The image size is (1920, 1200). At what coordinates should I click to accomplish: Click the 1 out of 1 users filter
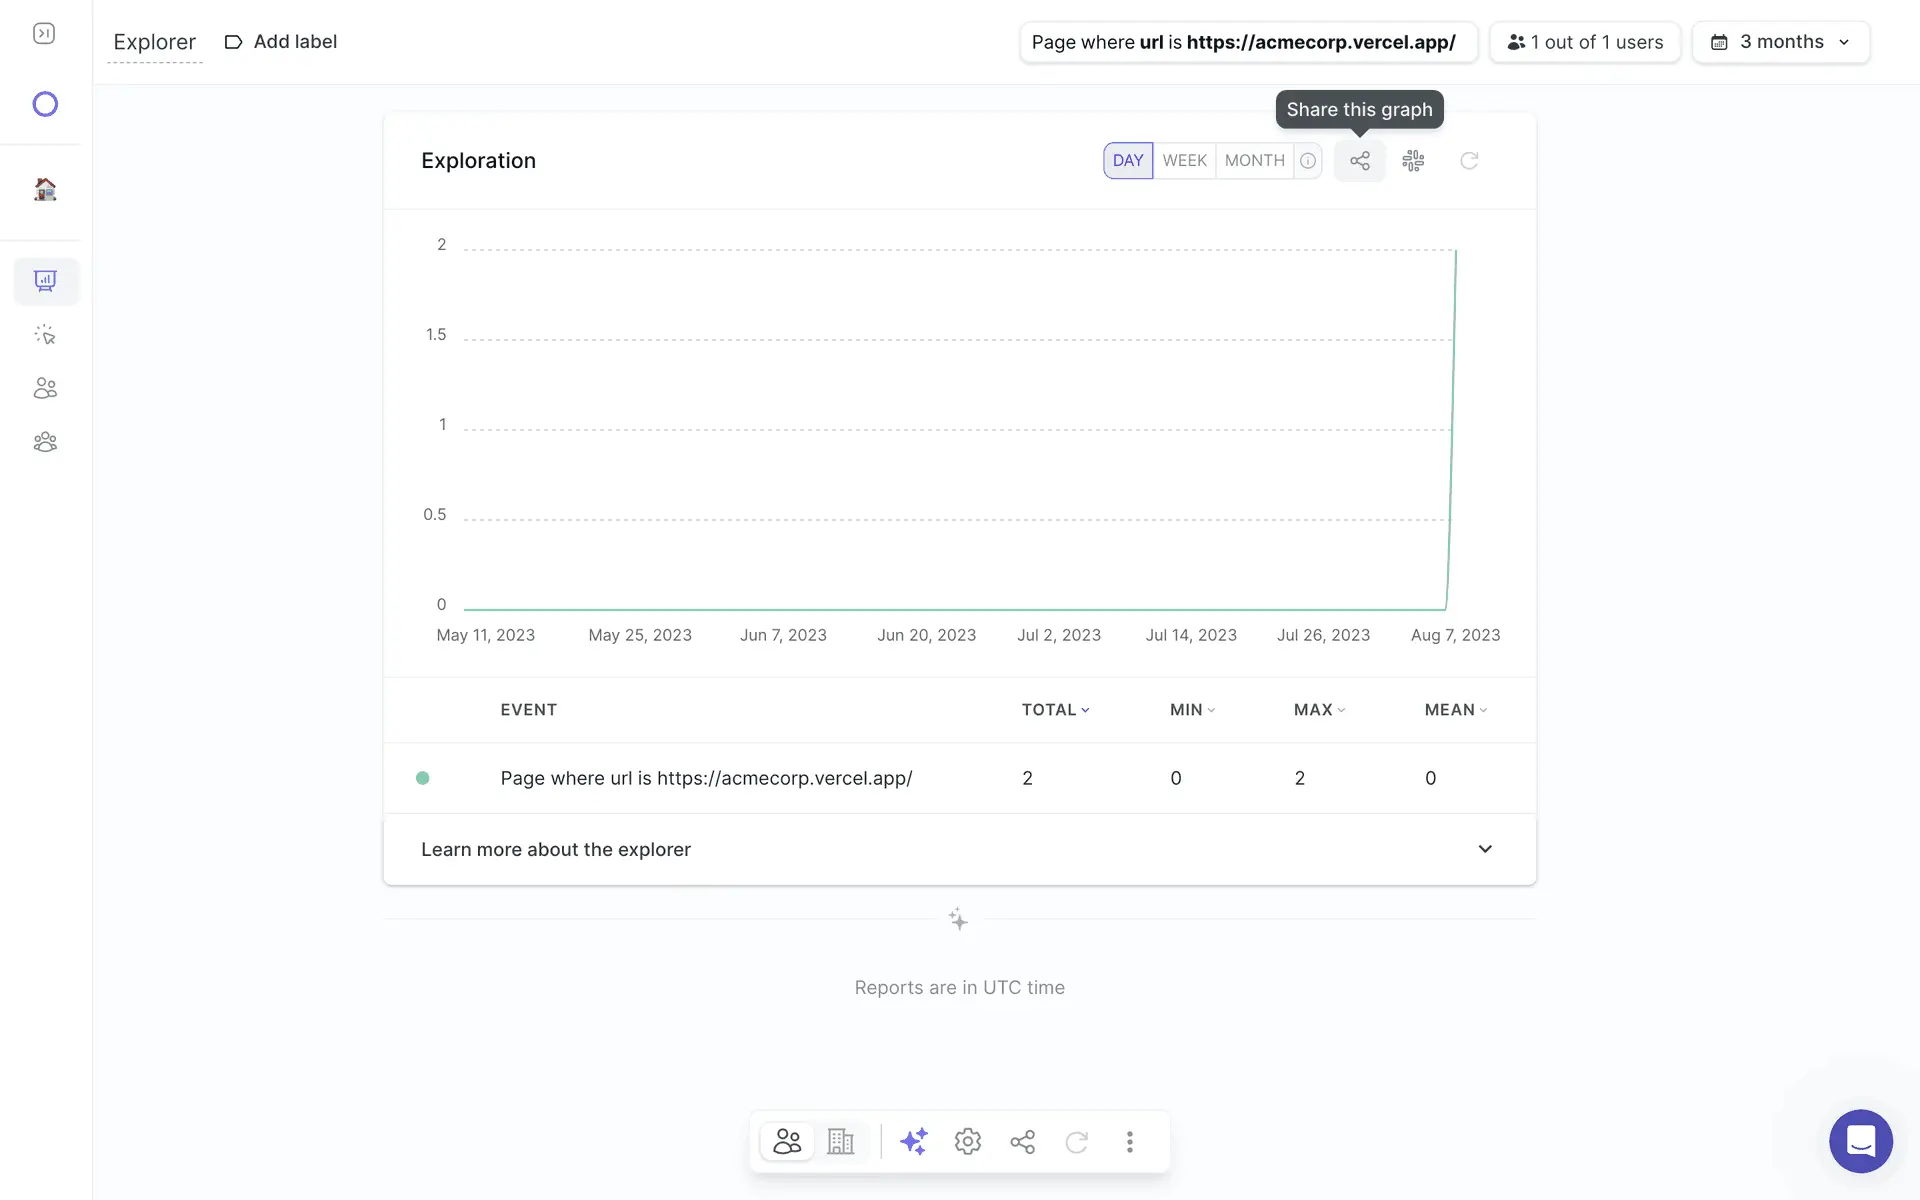pyautogui.click(x=1585, y=42)
